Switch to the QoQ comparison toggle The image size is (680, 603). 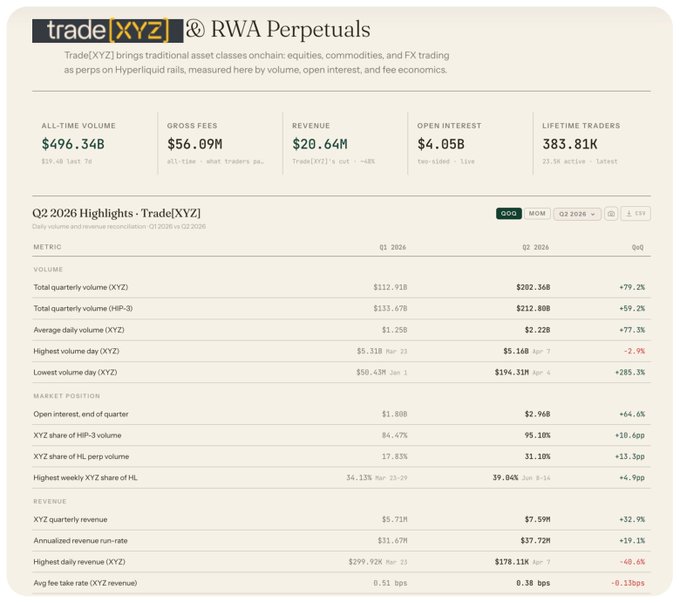pyautogui.click(x=509, y=213)
